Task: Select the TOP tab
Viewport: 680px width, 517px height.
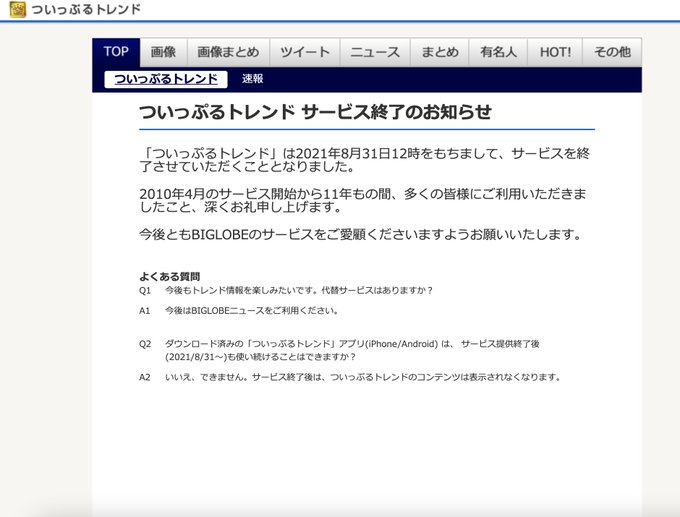Action: pyautogui.click(x=116, y=52)
